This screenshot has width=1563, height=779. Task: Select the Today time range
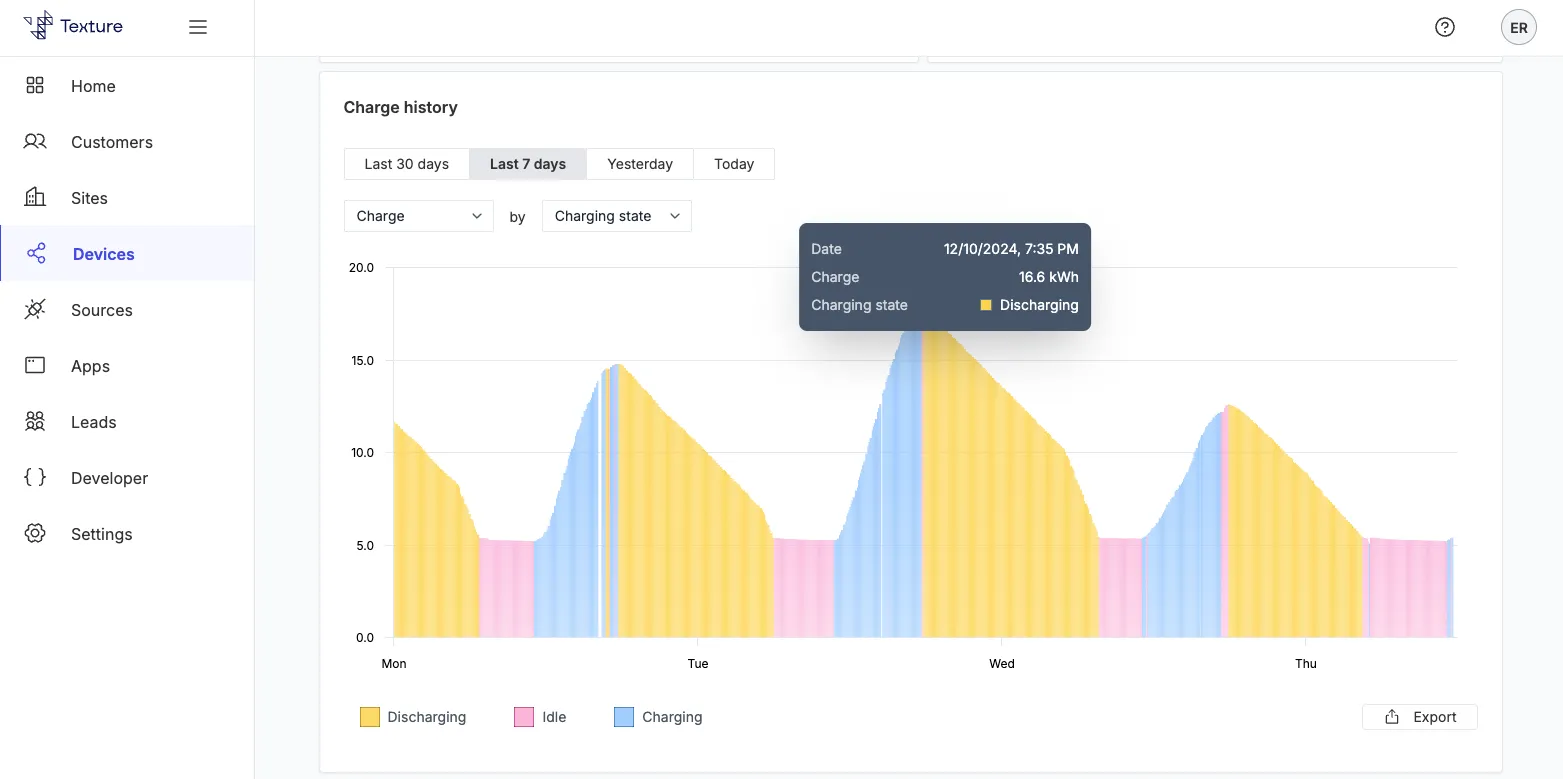point(734,164)
